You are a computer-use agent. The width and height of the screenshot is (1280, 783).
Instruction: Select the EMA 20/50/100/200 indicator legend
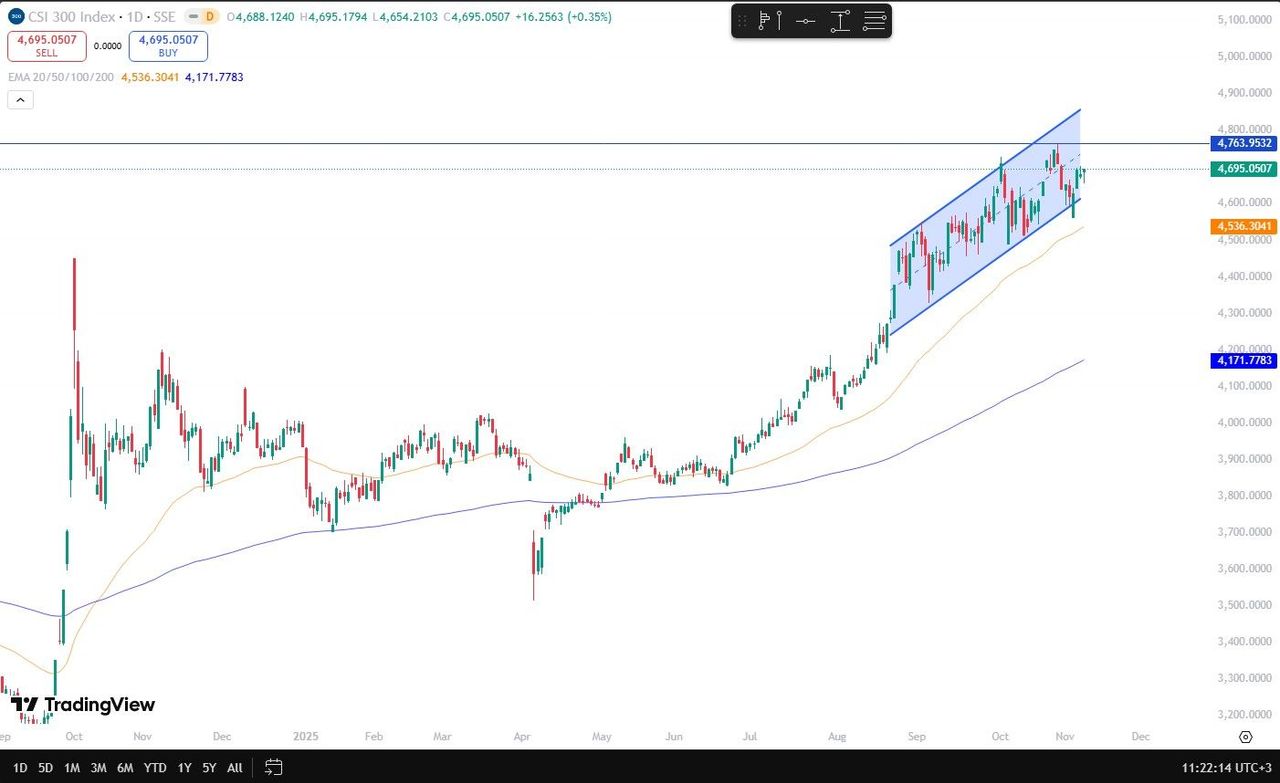[60, 77]
